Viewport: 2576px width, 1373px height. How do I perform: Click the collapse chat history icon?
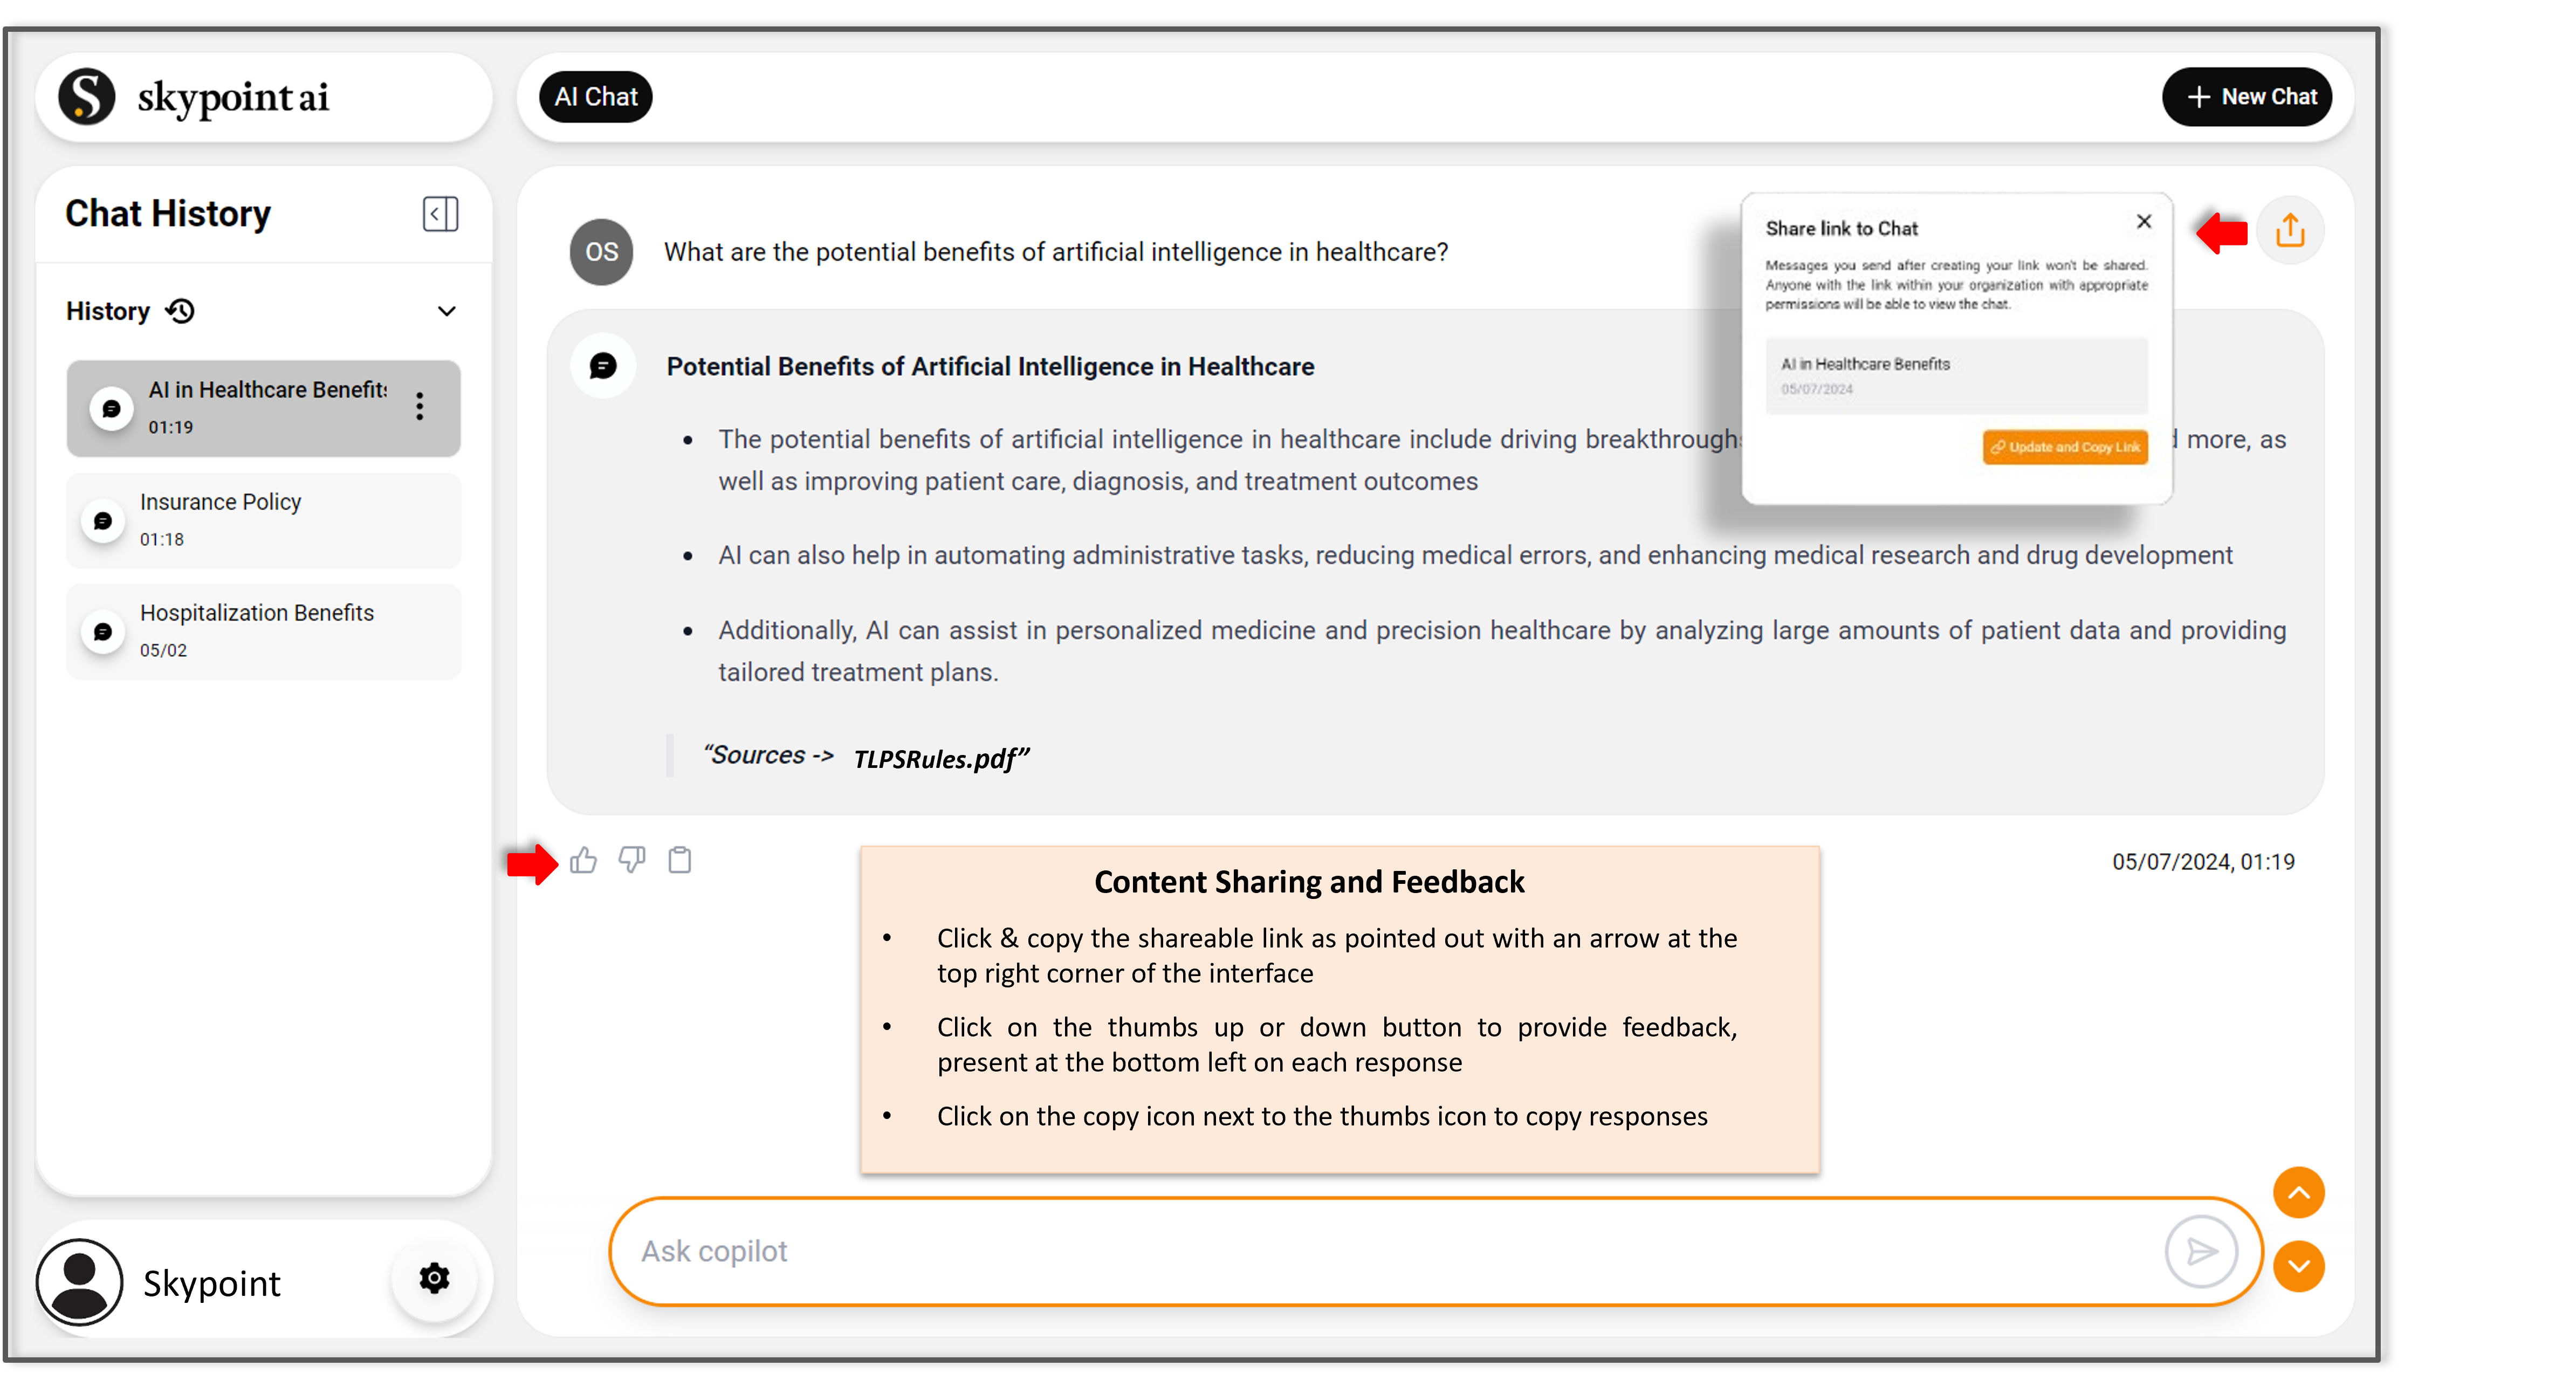click(x=439, y=213)
